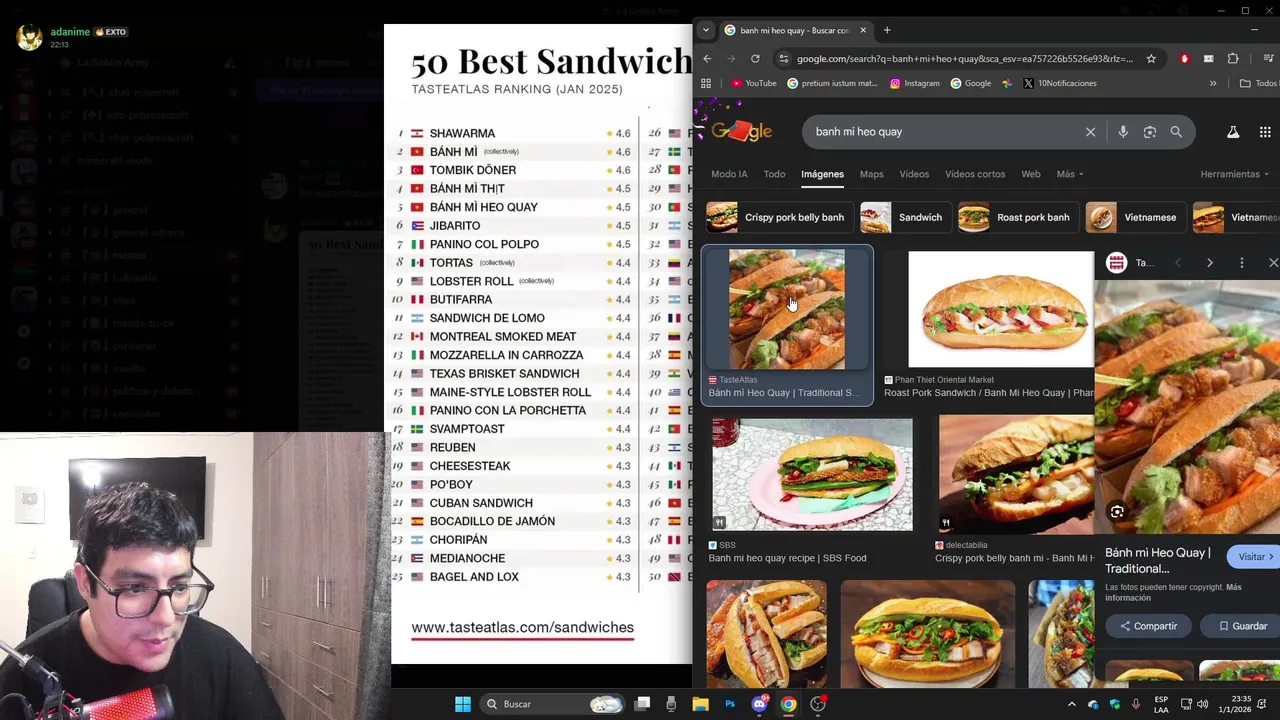Open Photoshop from the taskbar
The width and height of the screenshot is (1280, 720).
[730, 704]
